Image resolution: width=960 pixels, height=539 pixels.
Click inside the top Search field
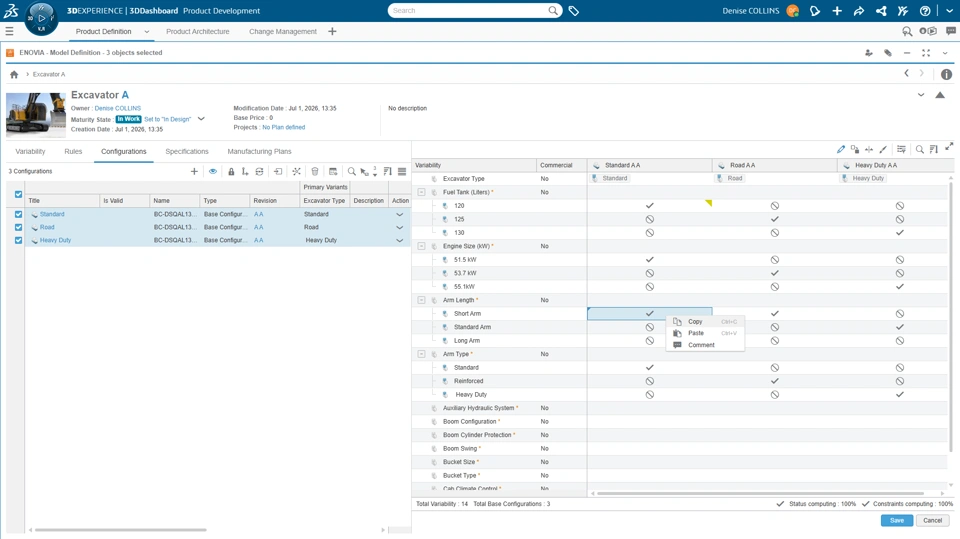(470, 10)
